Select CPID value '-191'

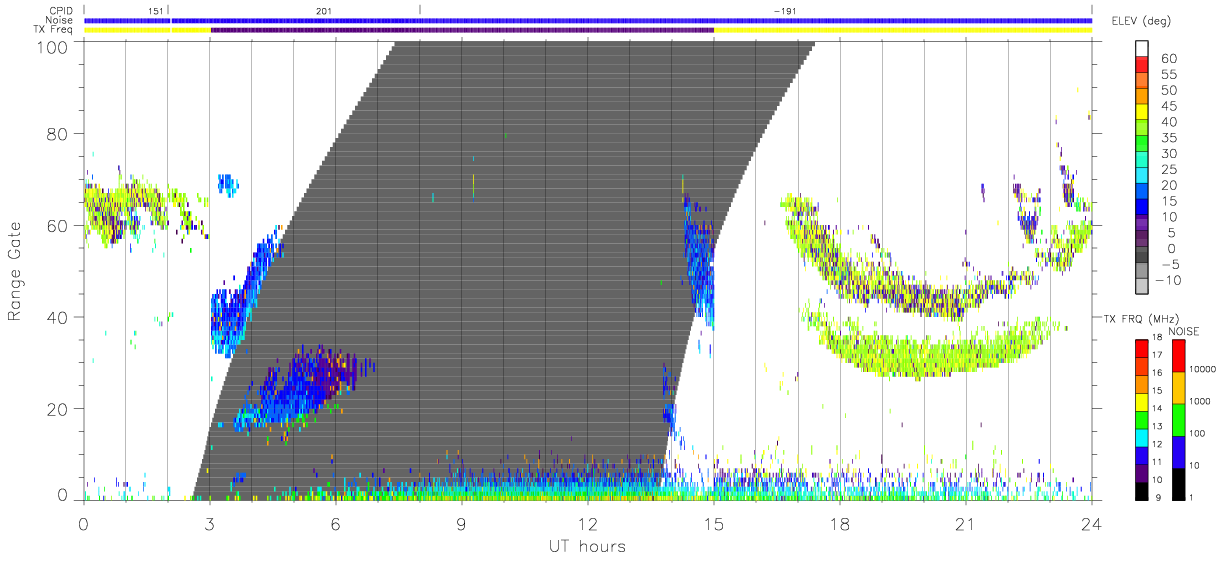[785, 11]
